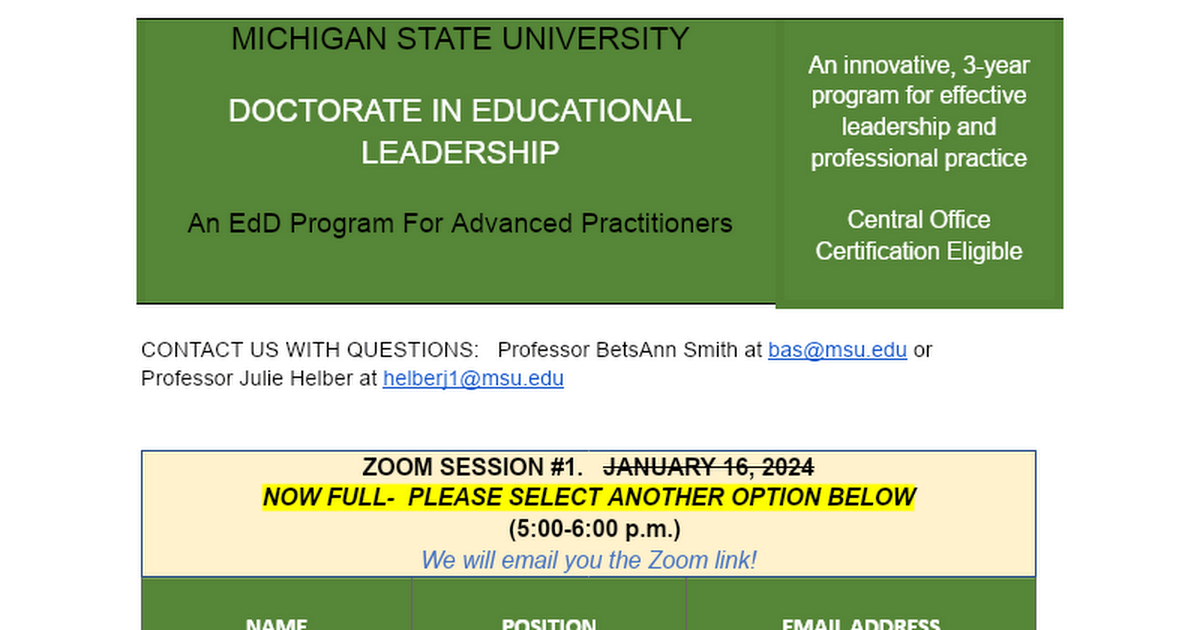Viewport: 1200px width, 630px height.
Task: Click the 'DOCTORATE IN EDUCATIONAL' title line
Action: [x=460, y=110]
